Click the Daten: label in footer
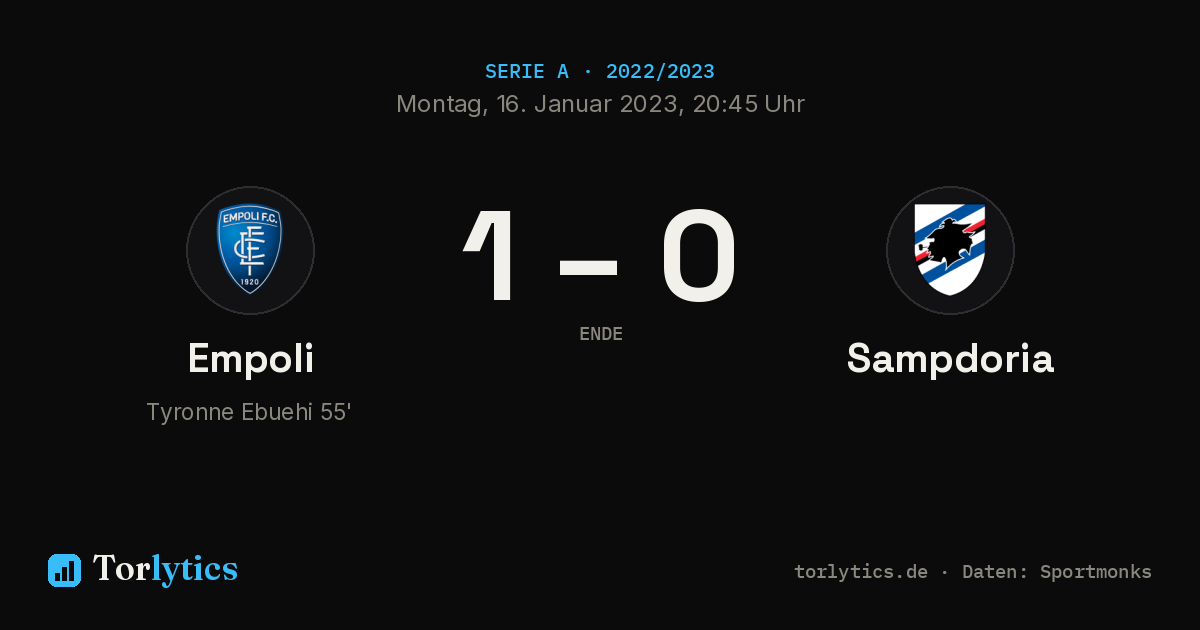The image size is (1200, 630). point(995,572)
